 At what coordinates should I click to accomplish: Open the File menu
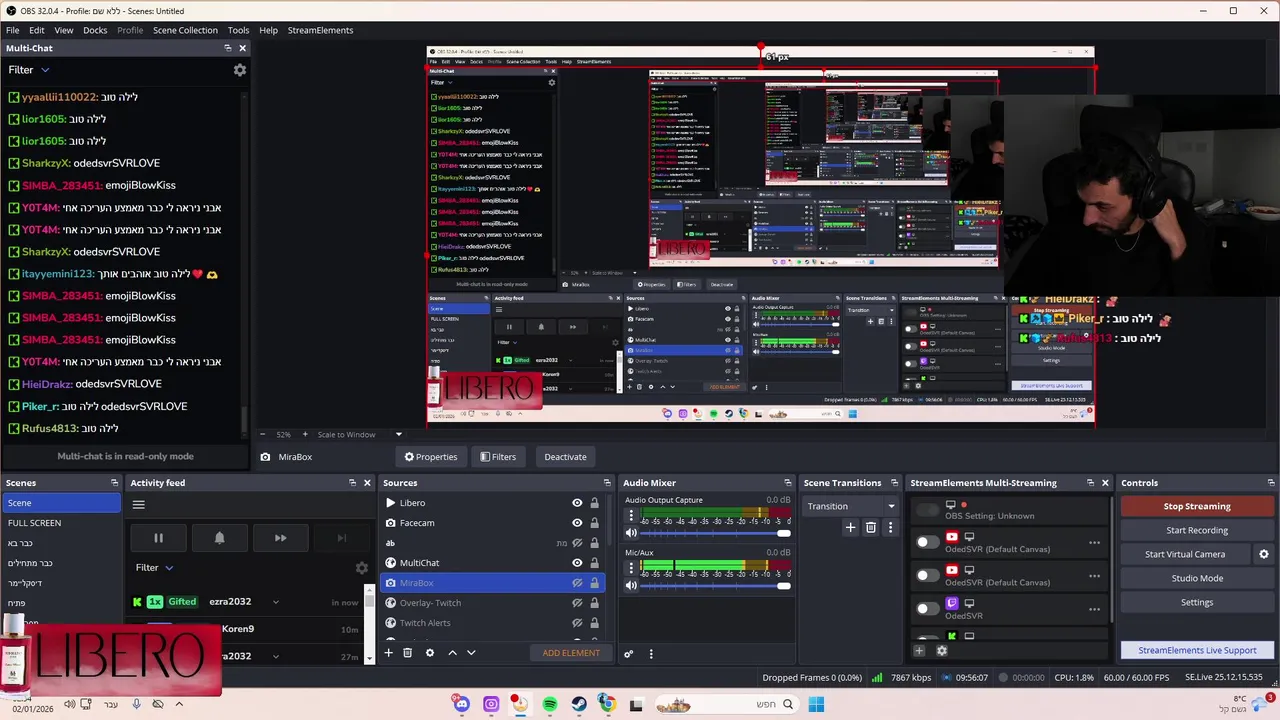coord(12,30)
